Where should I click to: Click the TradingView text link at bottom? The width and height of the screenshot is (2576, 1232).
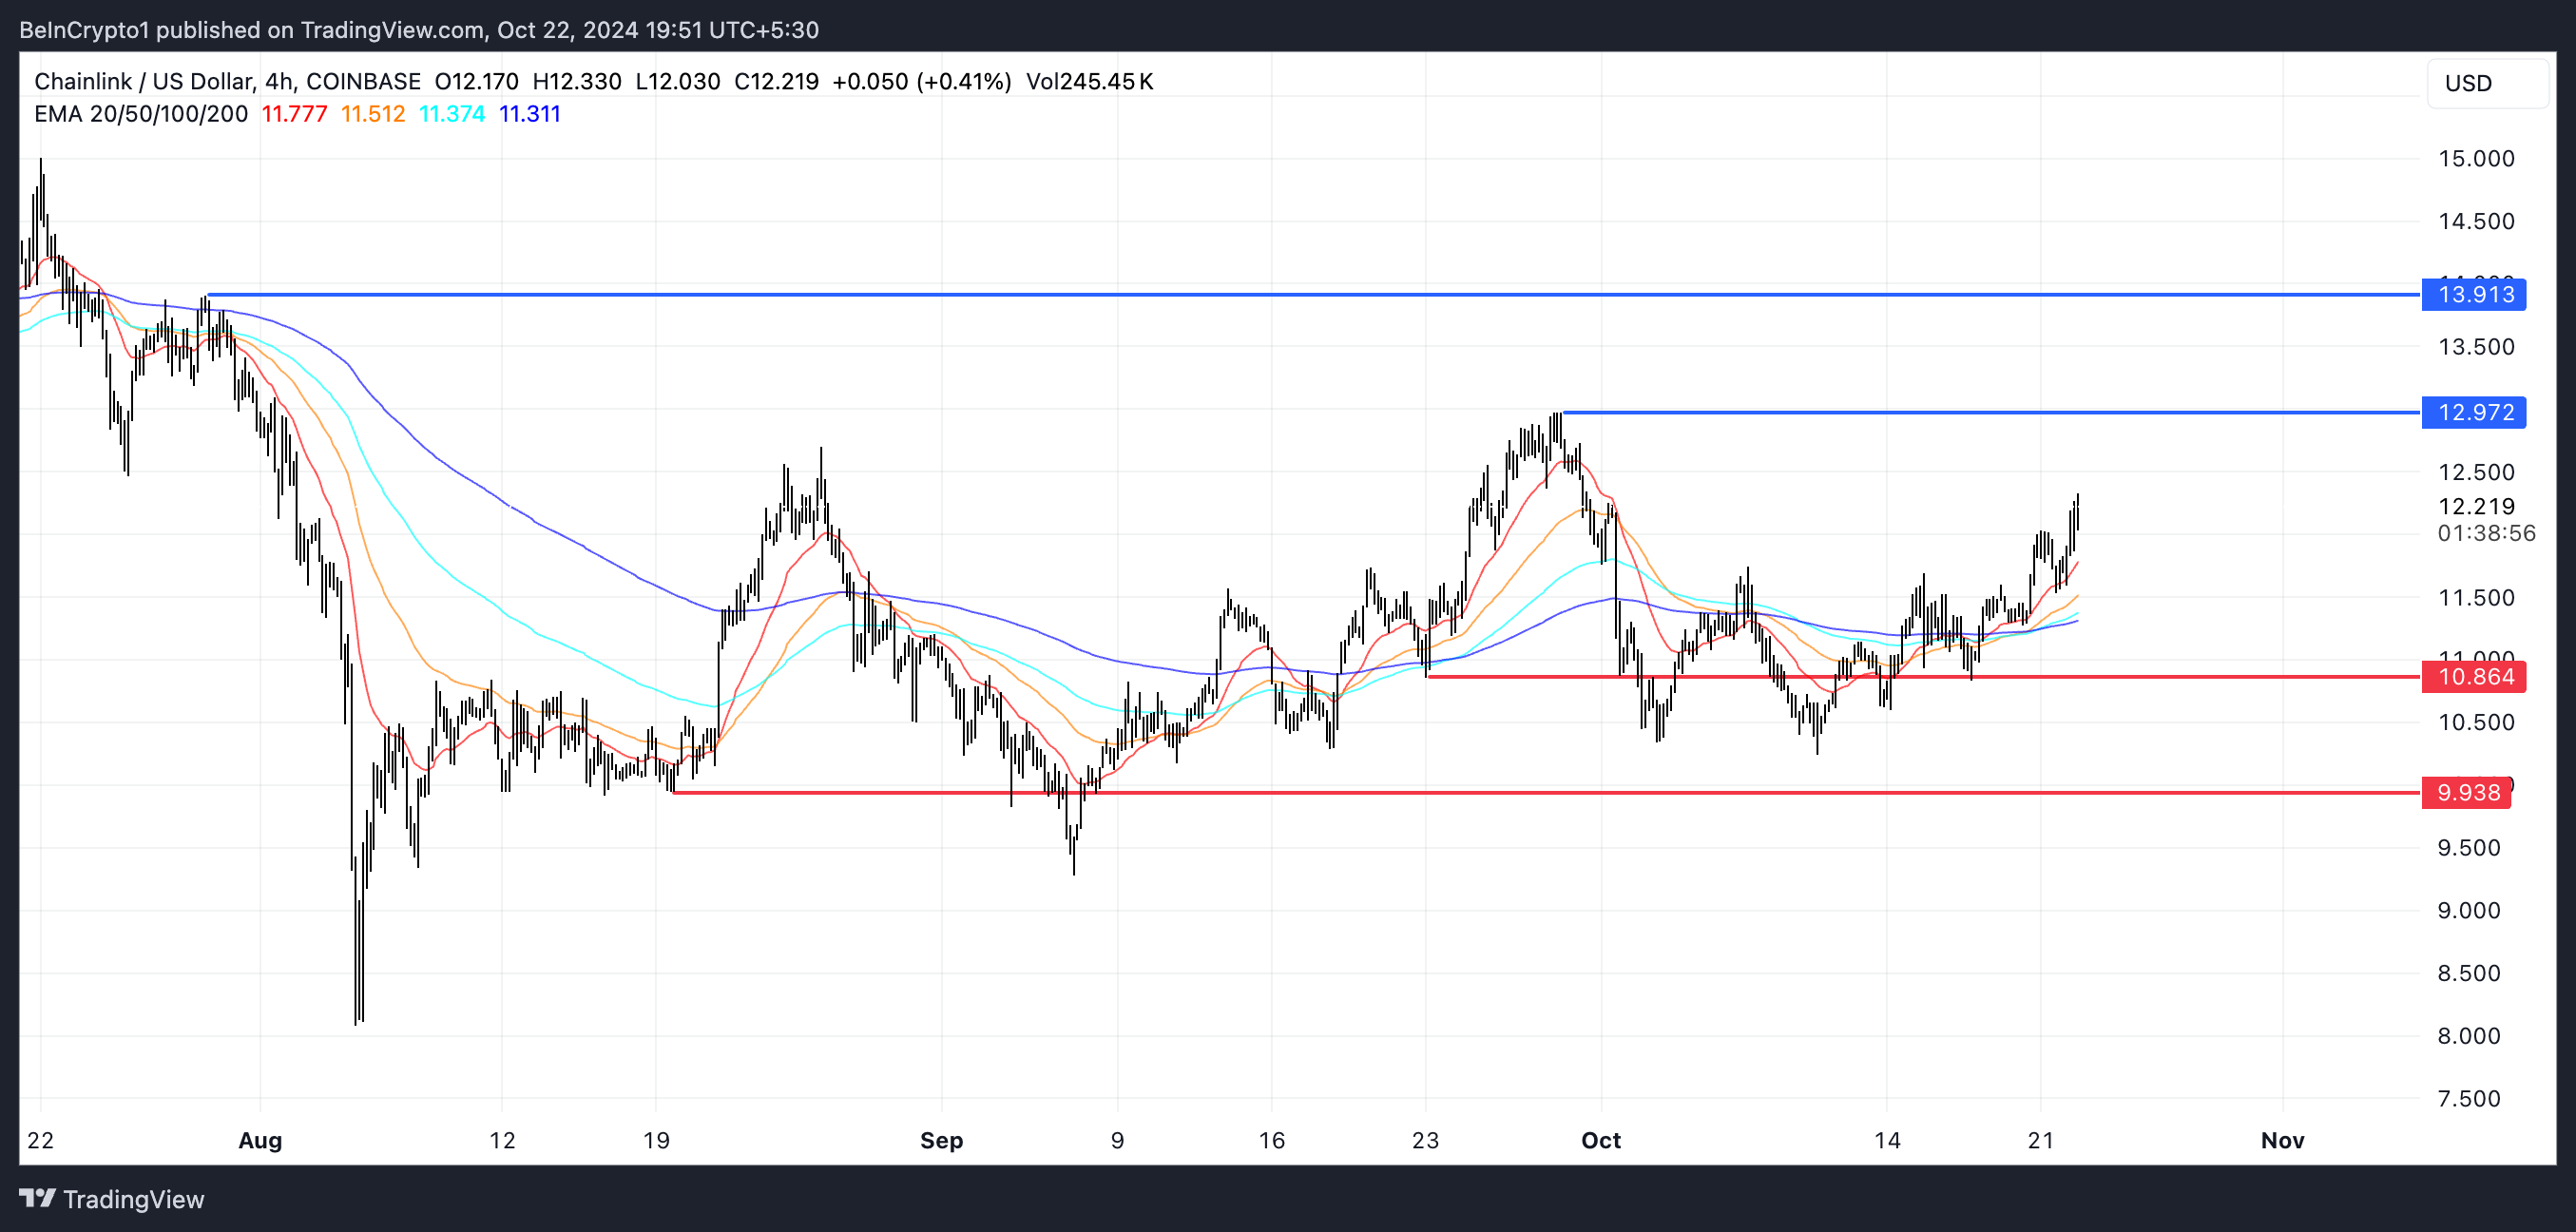(133, 1199)
